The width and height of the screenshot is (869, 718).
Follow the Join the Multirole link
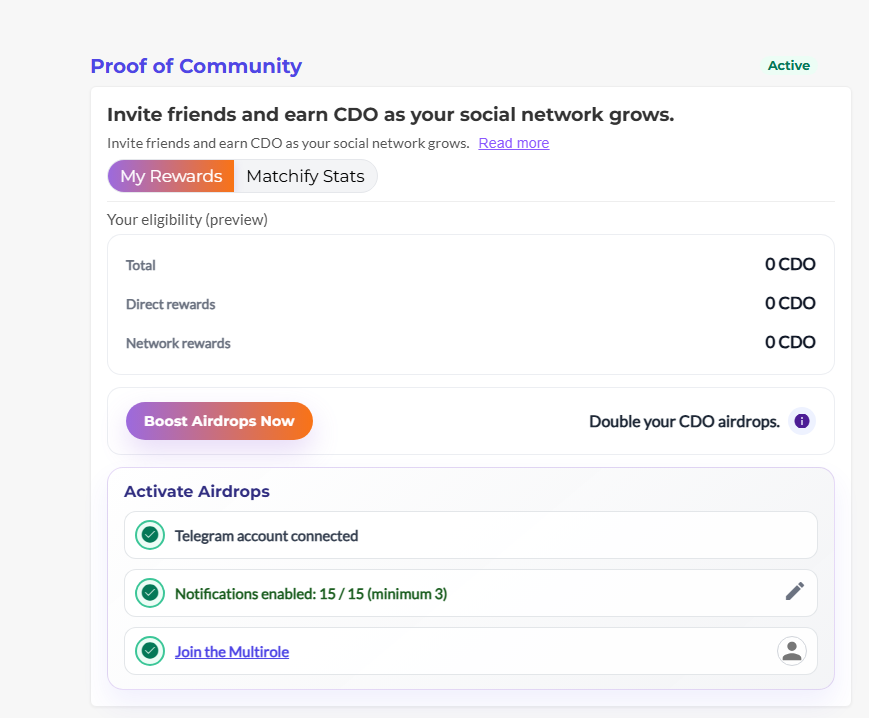point(232,652)
